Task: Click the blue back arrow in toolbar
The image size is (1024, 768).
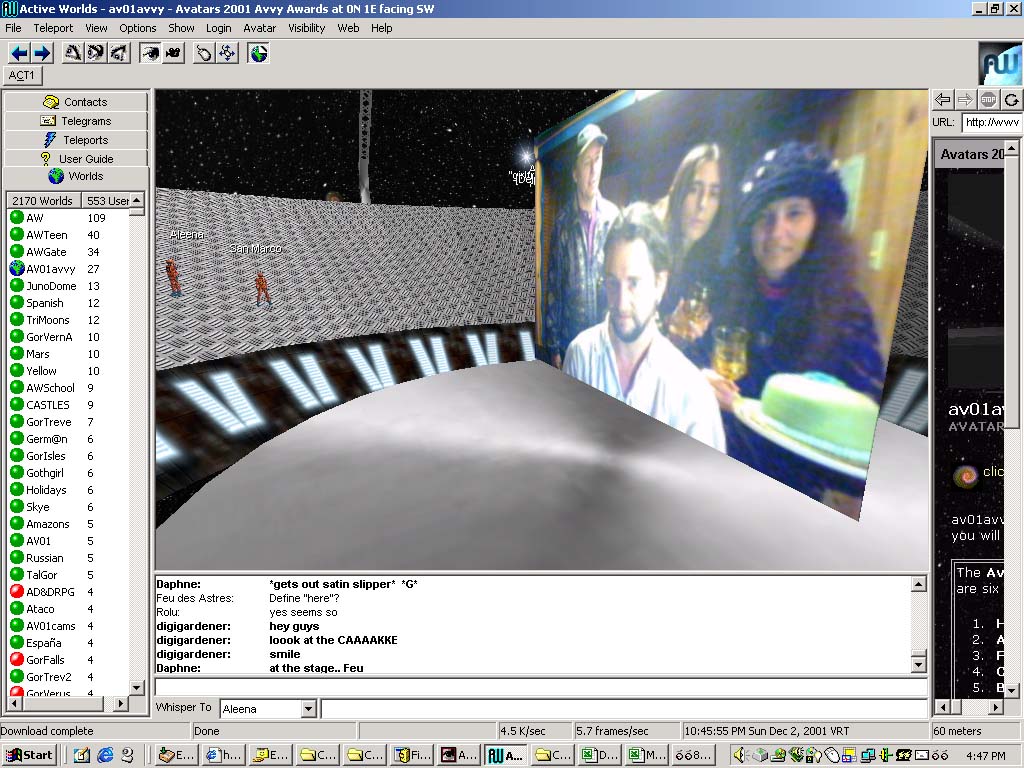Action: click(18, 53)
